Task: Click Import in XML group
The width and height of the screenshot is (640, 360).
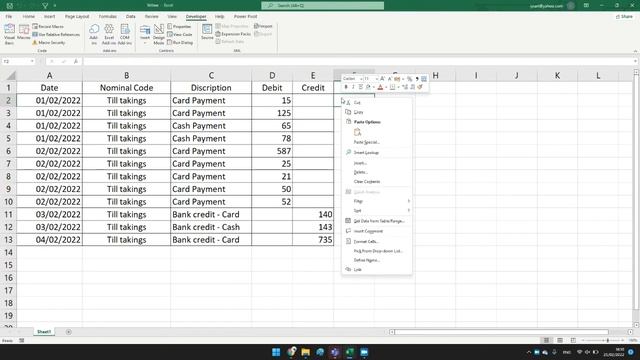Action: (263, 26)
